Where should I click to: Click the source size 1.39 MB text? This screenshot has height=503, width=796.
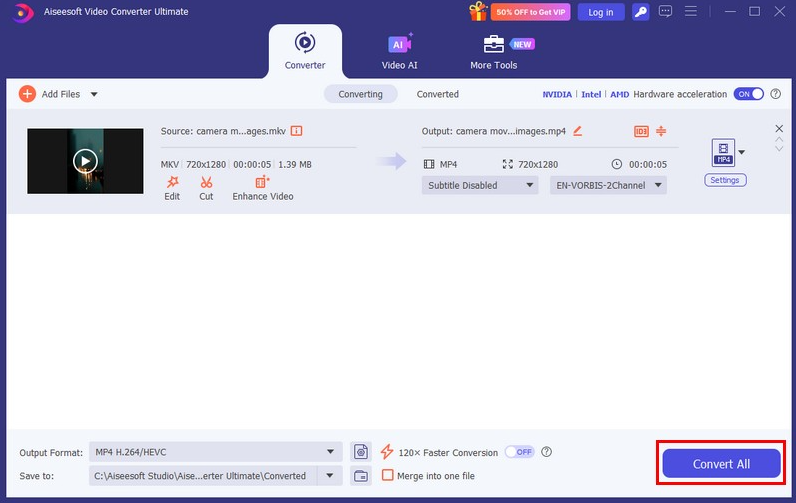click(295, 164)
